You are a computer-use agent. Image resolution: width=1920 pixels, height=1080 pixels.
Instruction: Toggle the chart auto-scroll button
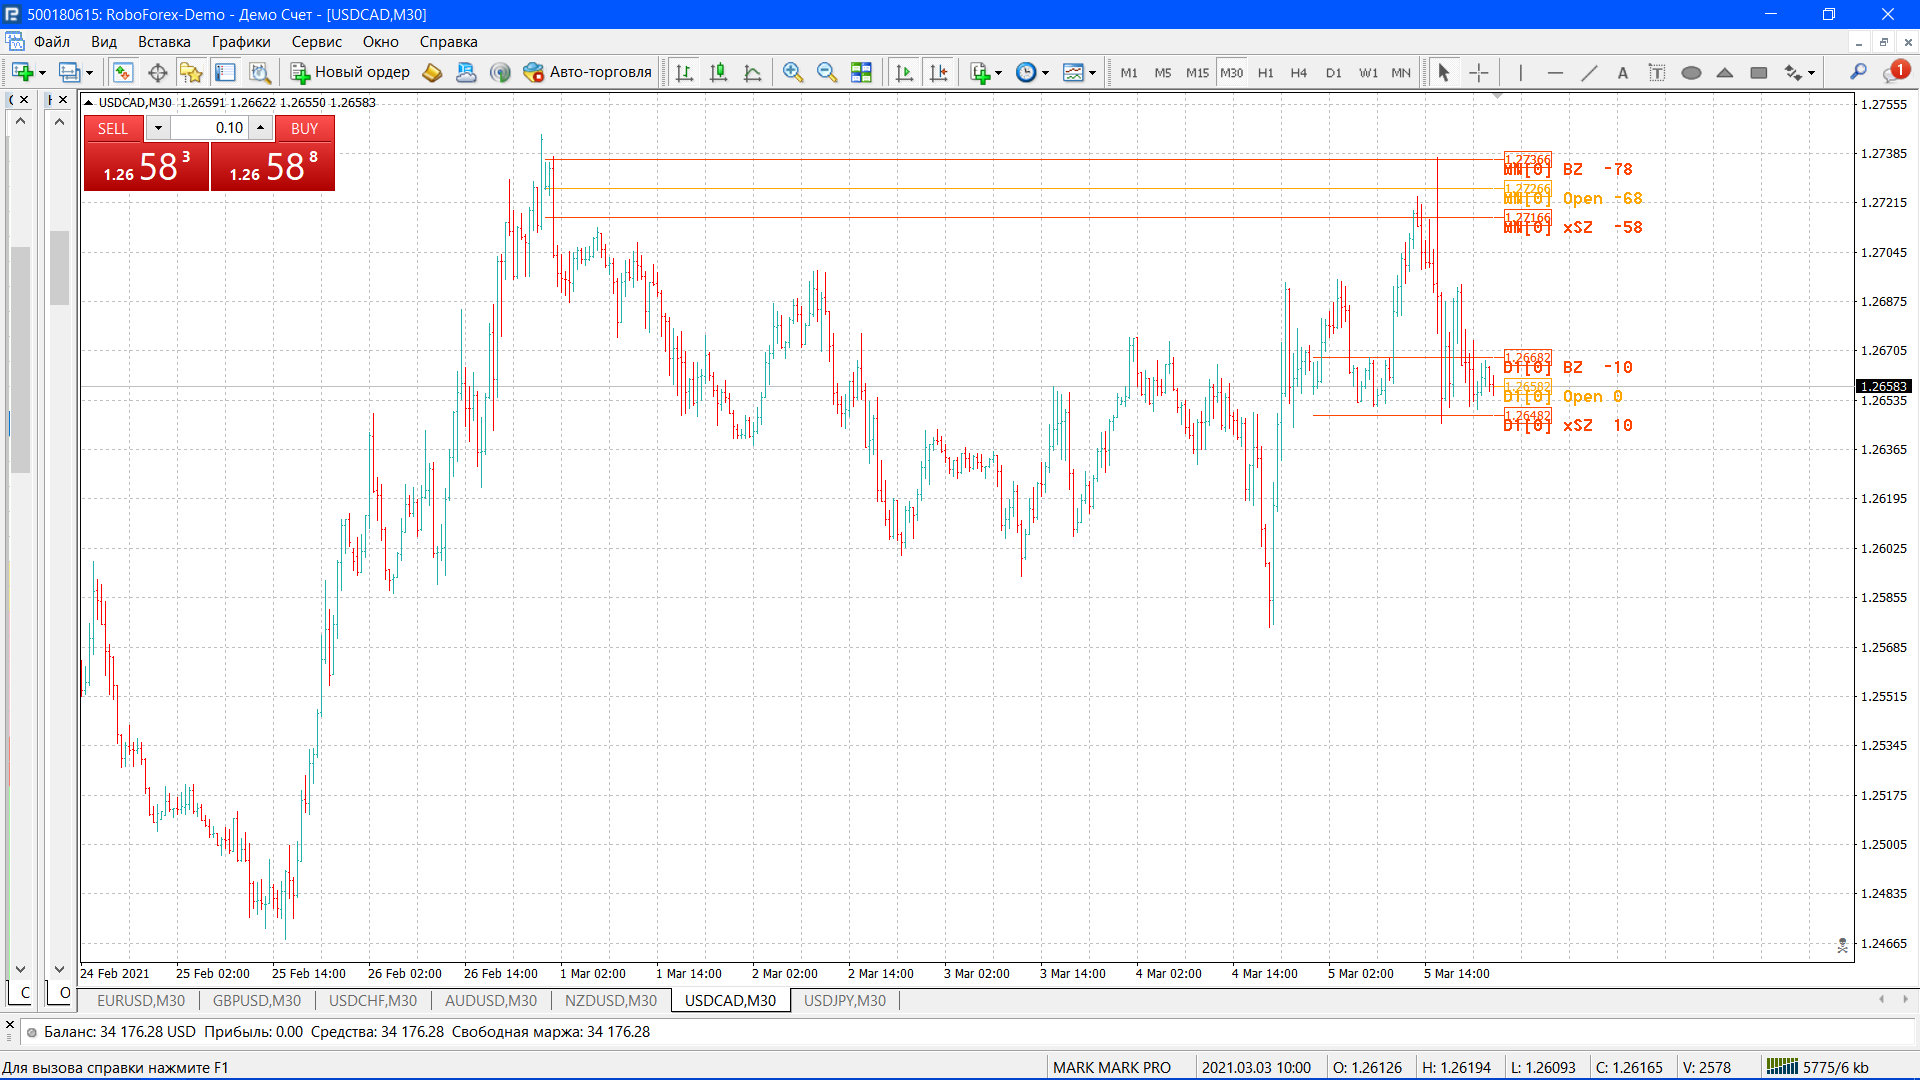point(904,72)
